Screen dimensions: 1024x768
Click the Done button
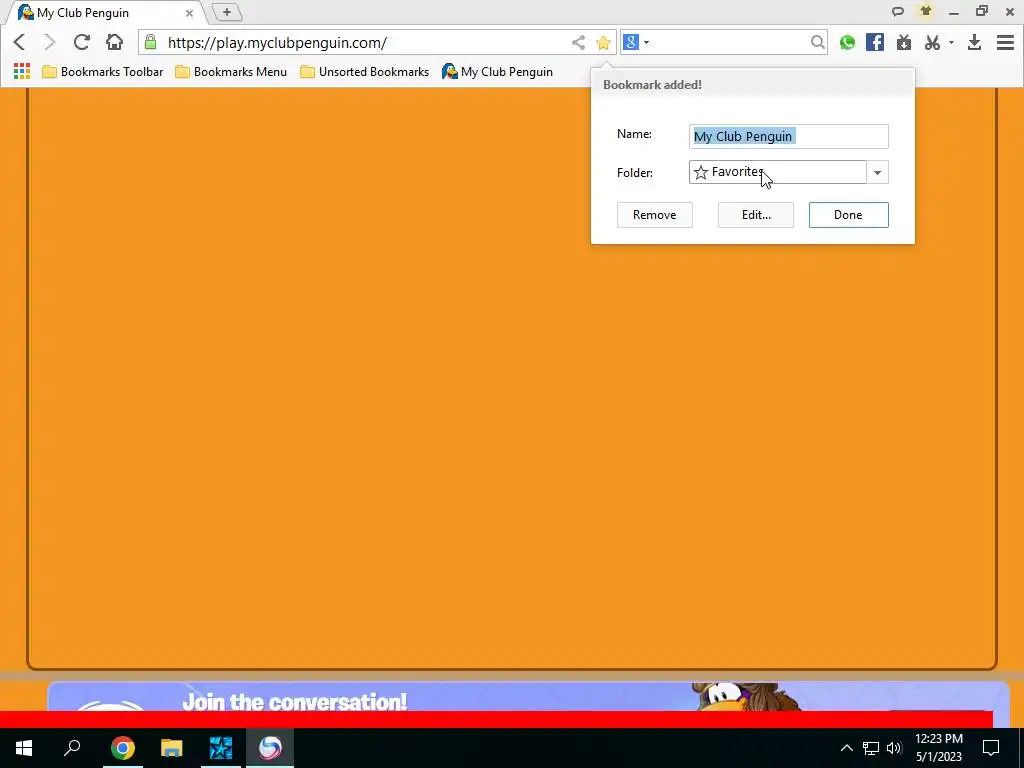(x=848, y=215)
